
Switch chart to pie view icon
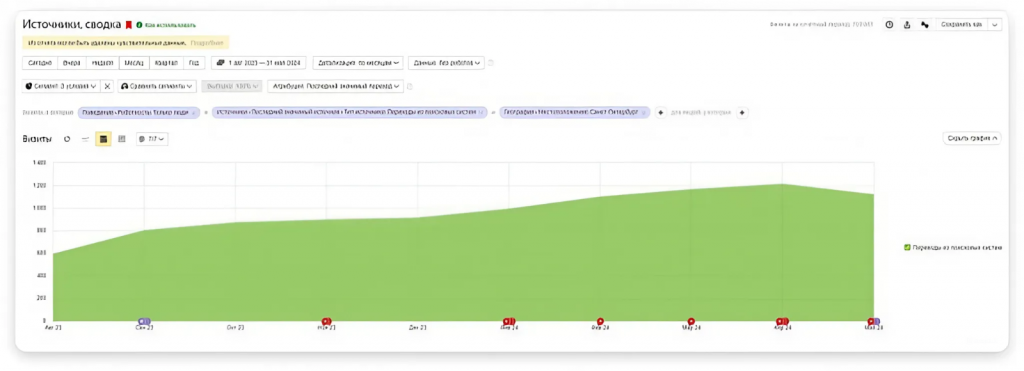[67, 138]
